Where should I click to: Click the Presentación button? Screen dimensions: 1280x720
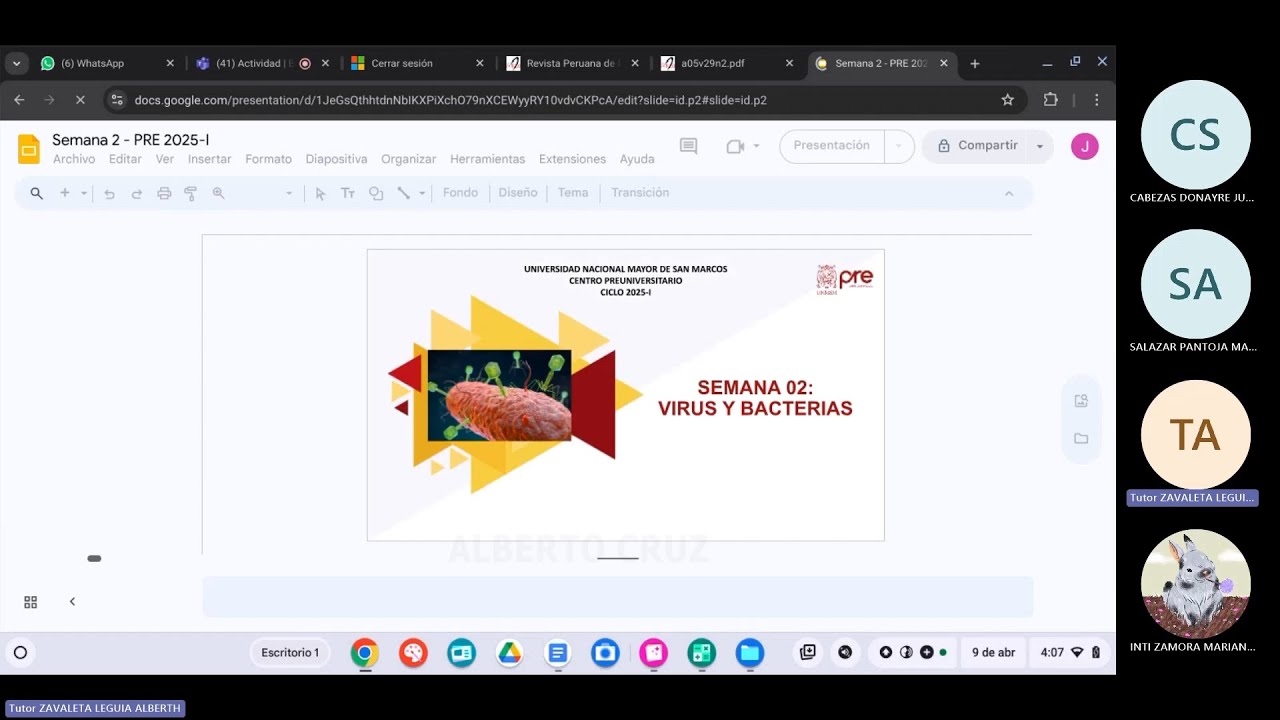(x=832, y=146)
